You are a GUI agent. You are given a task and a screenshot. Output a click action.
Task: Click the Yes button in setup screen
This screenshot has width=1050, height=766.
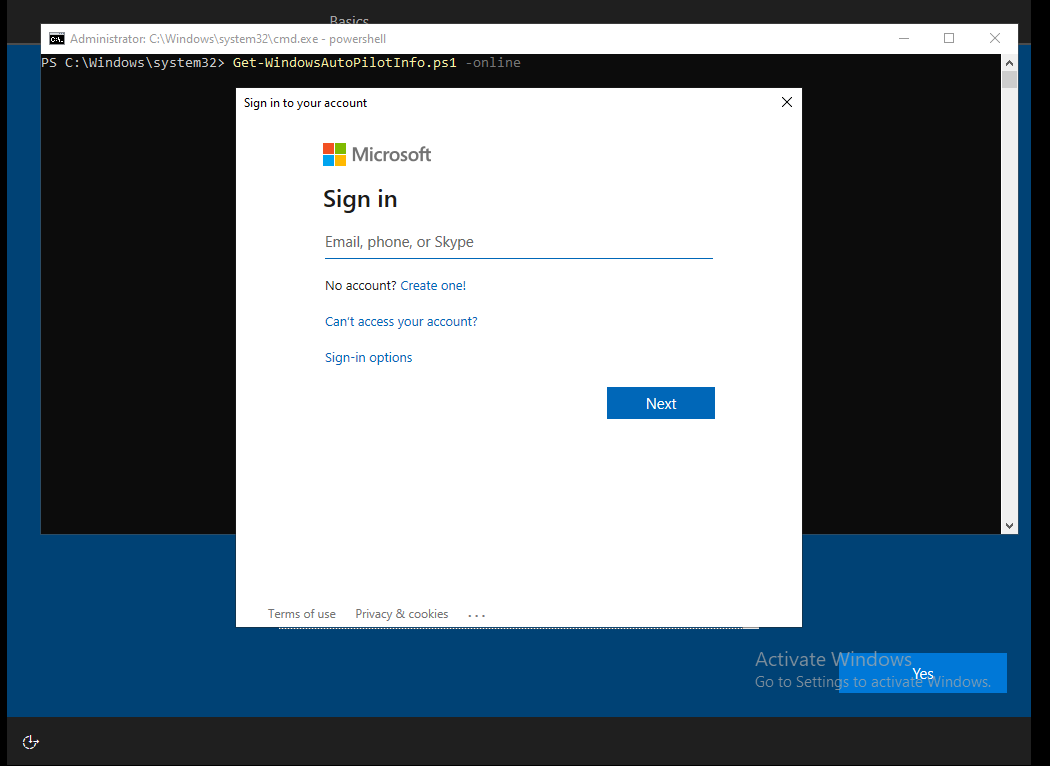coord(922,673)
